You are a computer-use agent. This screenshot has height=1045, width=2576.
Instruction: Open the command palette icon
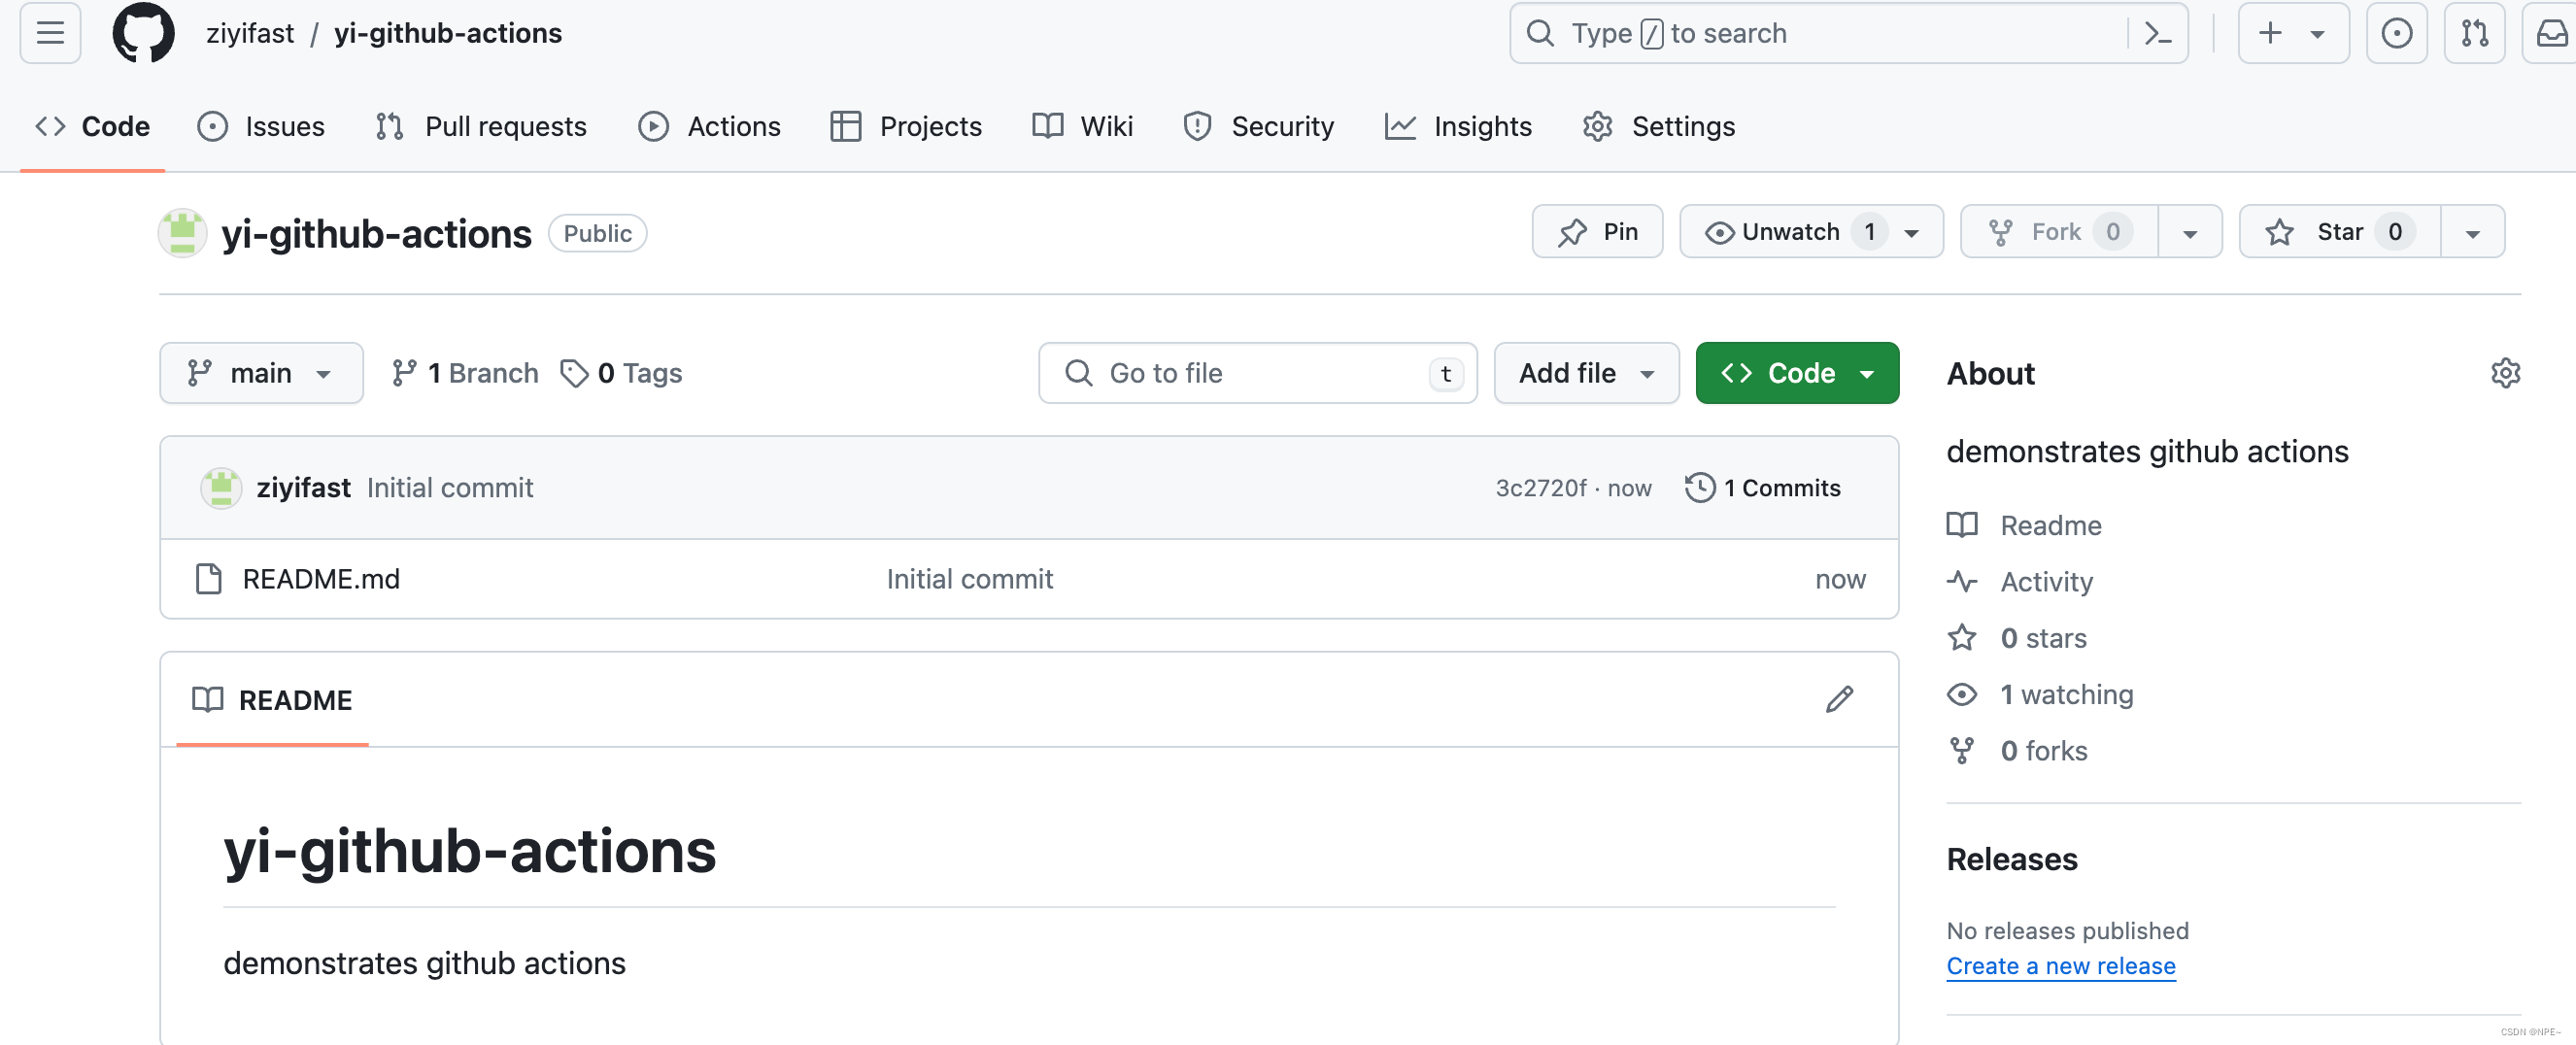(x=2158, y=33)
